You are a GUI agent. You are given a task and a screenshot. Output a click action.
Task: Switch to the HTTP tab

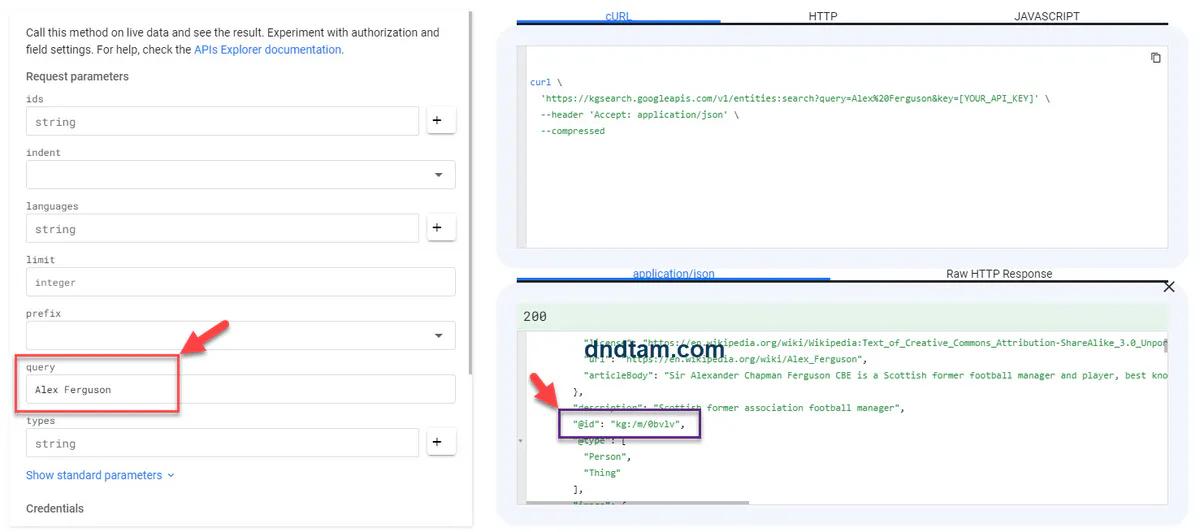(822, 16)
